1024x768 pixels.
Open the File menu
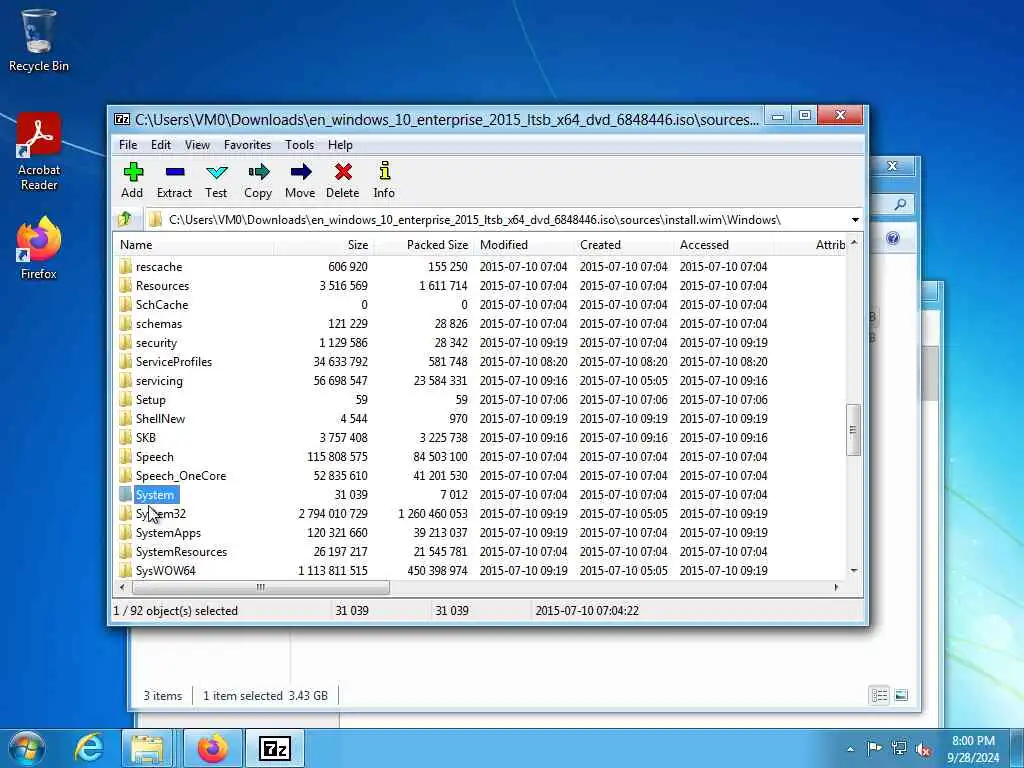click(128, 145)
